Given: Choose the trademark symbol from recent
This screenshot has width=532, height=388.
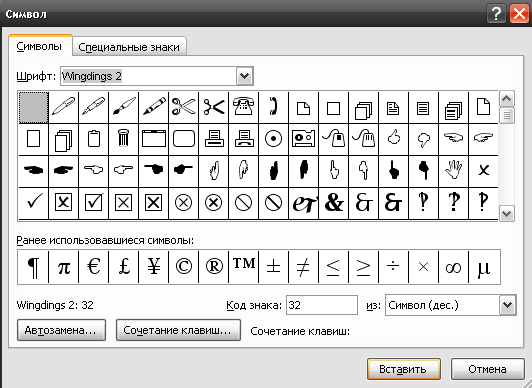Looking at the screenshot, I should (x=244, y=267).
